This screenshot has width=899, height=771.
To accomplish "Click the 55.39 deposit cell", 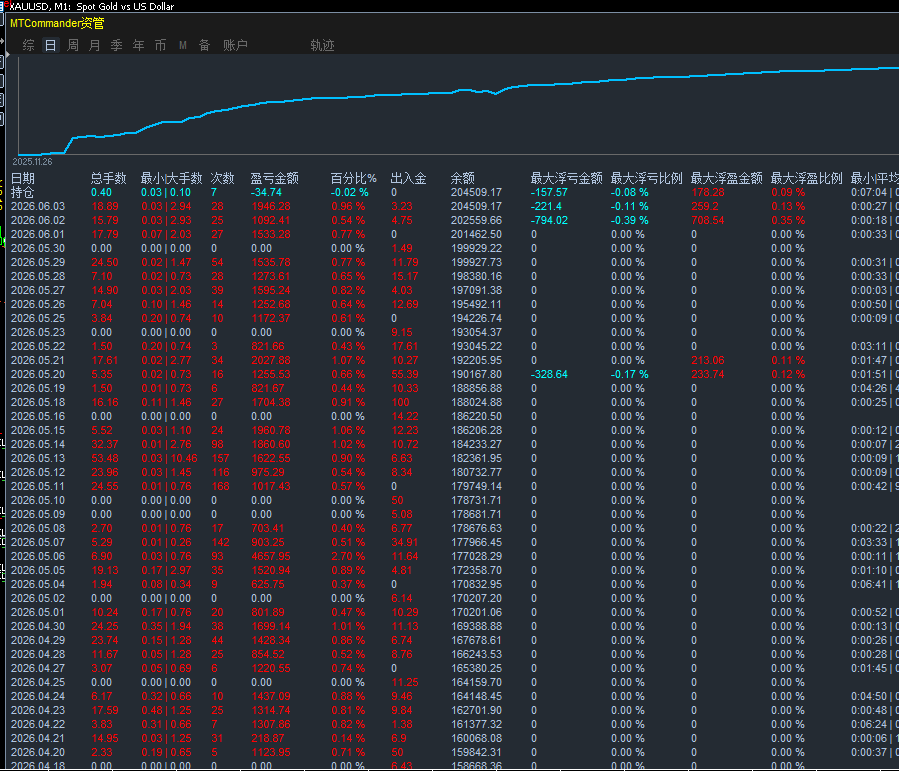I will pyautogui.click(x=405, y=374).
